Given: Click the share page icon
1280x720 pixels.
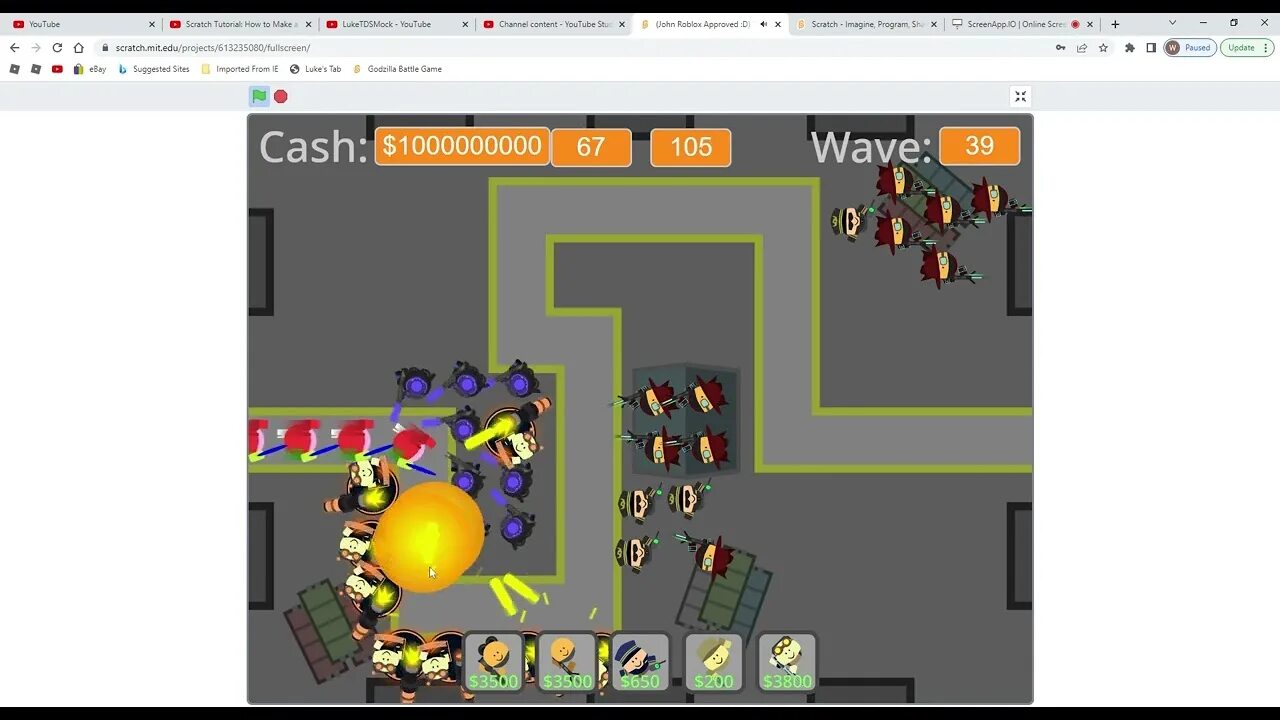Looking at the screenshot, I should pyautogui.click(x=1082, y=47).
